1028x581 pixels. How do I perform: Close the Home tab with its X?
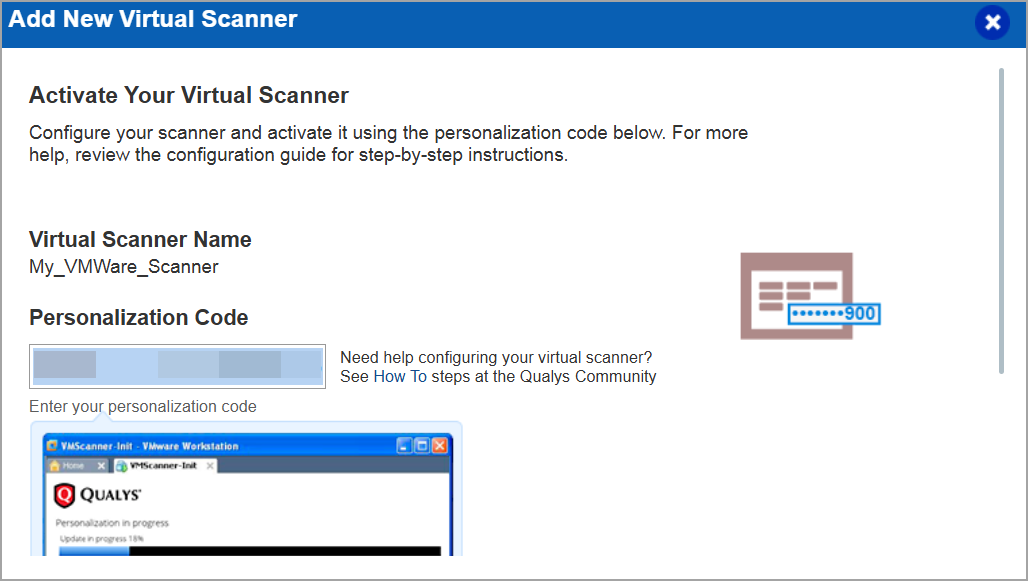99,465
